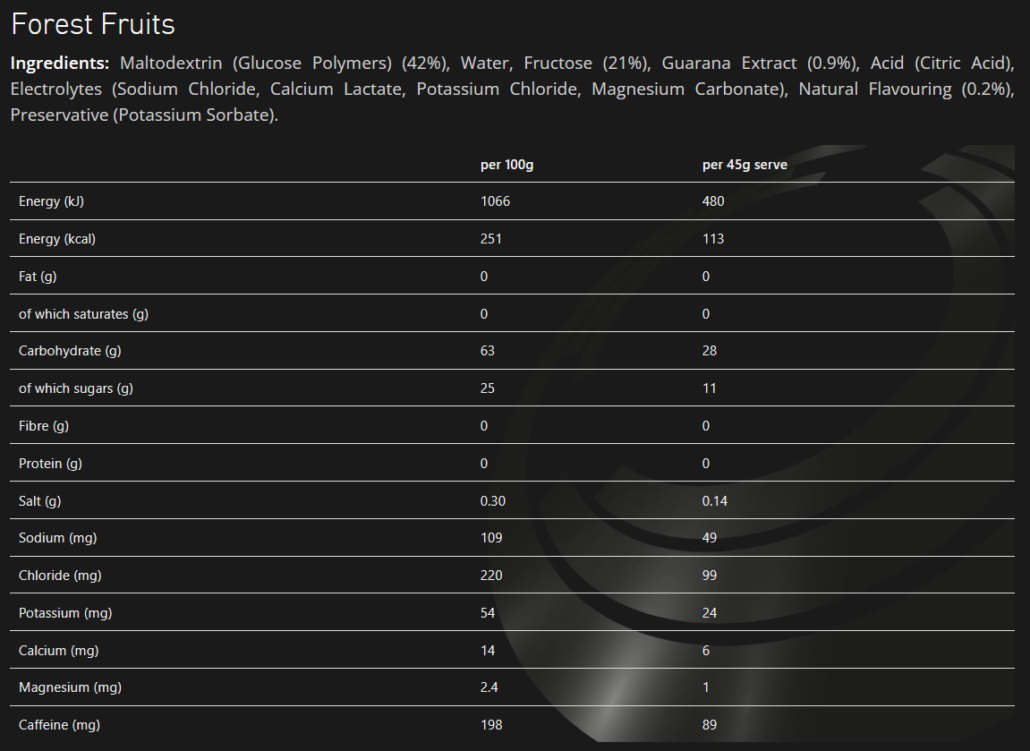The image size is (1030, 751).
Task: Click the 198 caffeine per 100g value
Action: pos(491,725)
